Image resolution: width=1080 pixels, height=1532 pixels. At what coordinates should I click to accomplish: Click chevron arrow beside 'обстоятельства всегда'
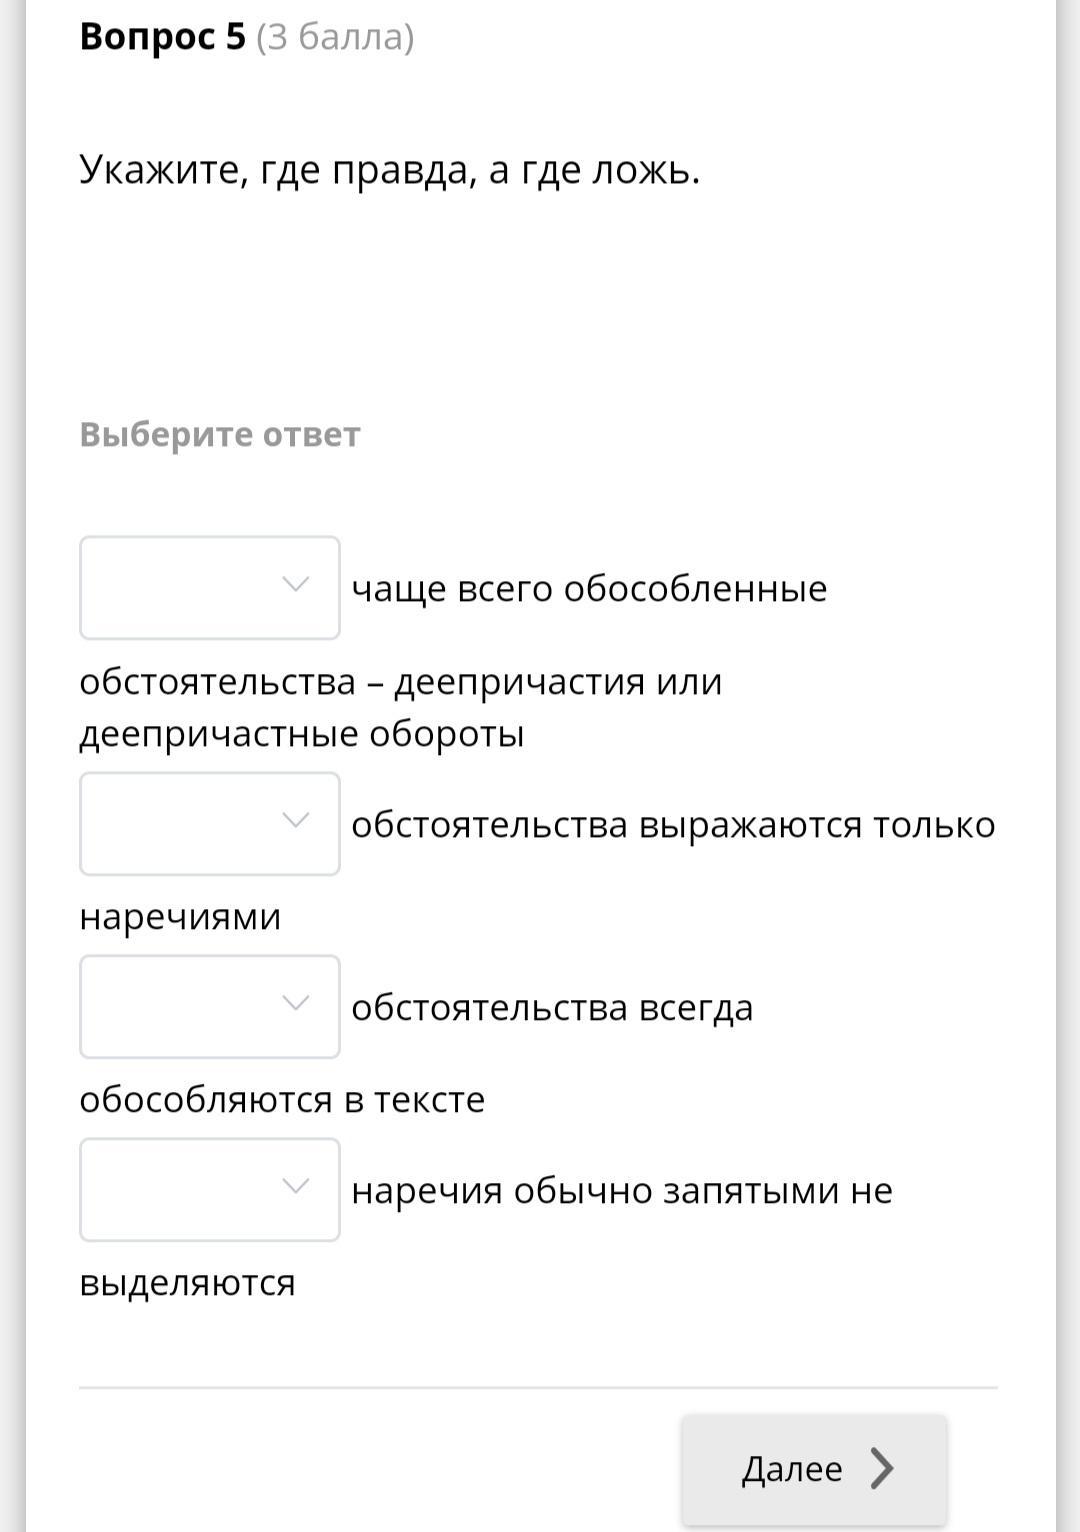tap(295, 1003)
